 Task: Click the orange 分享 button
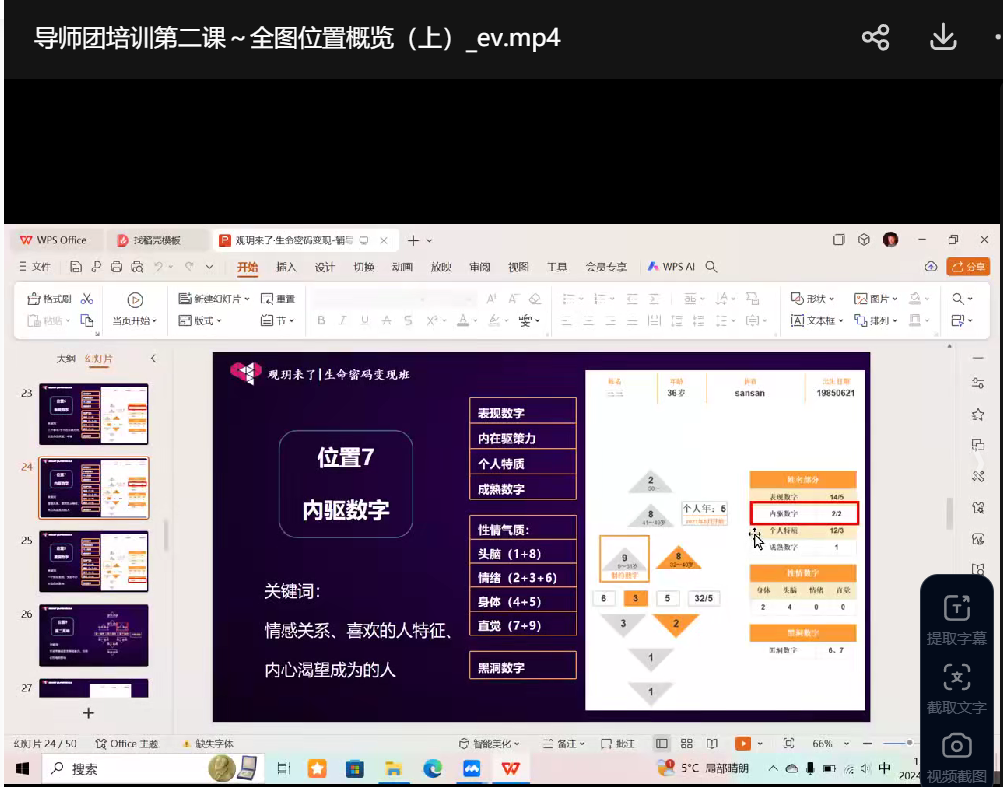[x=967, y=267]
